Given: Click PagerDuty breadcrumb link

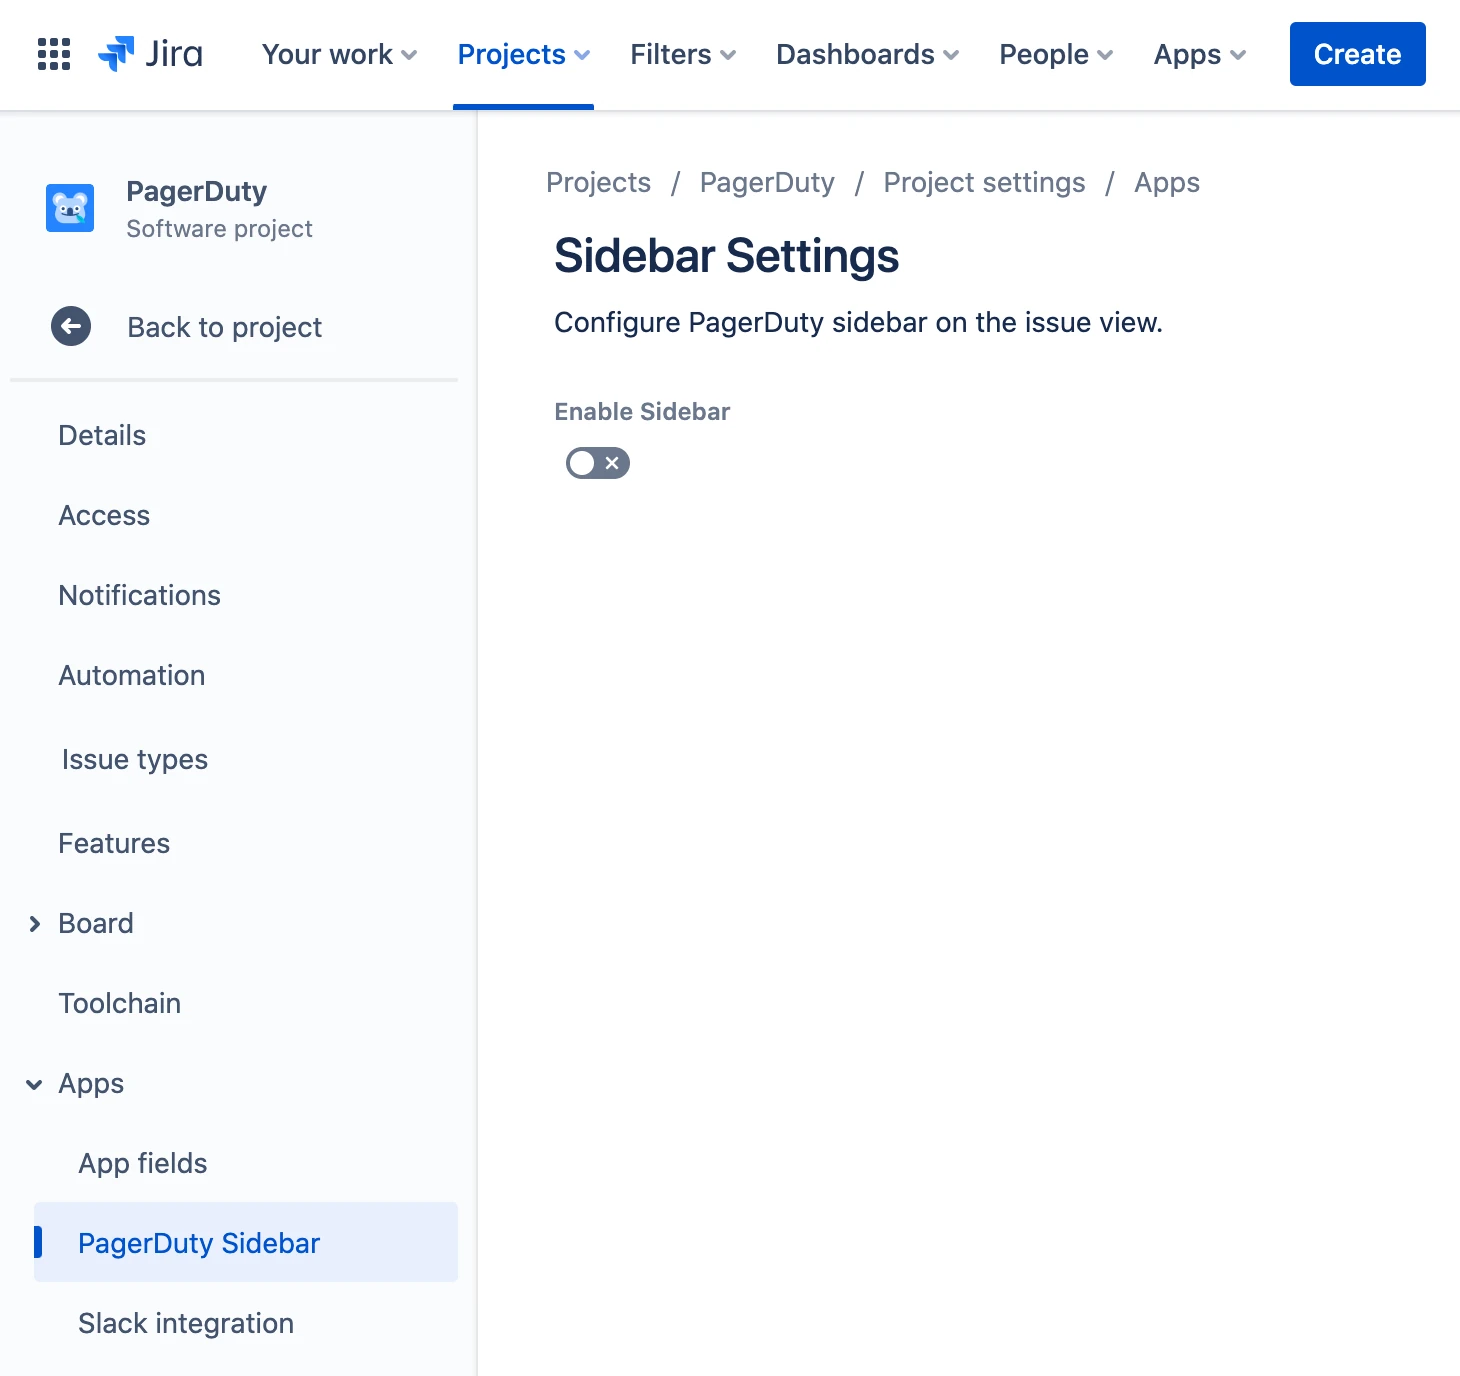Looking at the screenshot, I should (x=767, y=182).
